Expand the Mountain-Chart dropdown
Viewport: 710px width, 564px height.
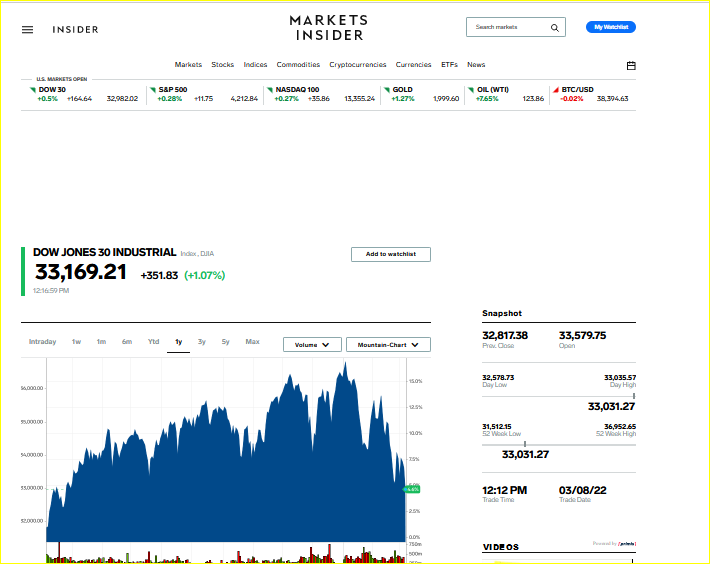[388, 345]
